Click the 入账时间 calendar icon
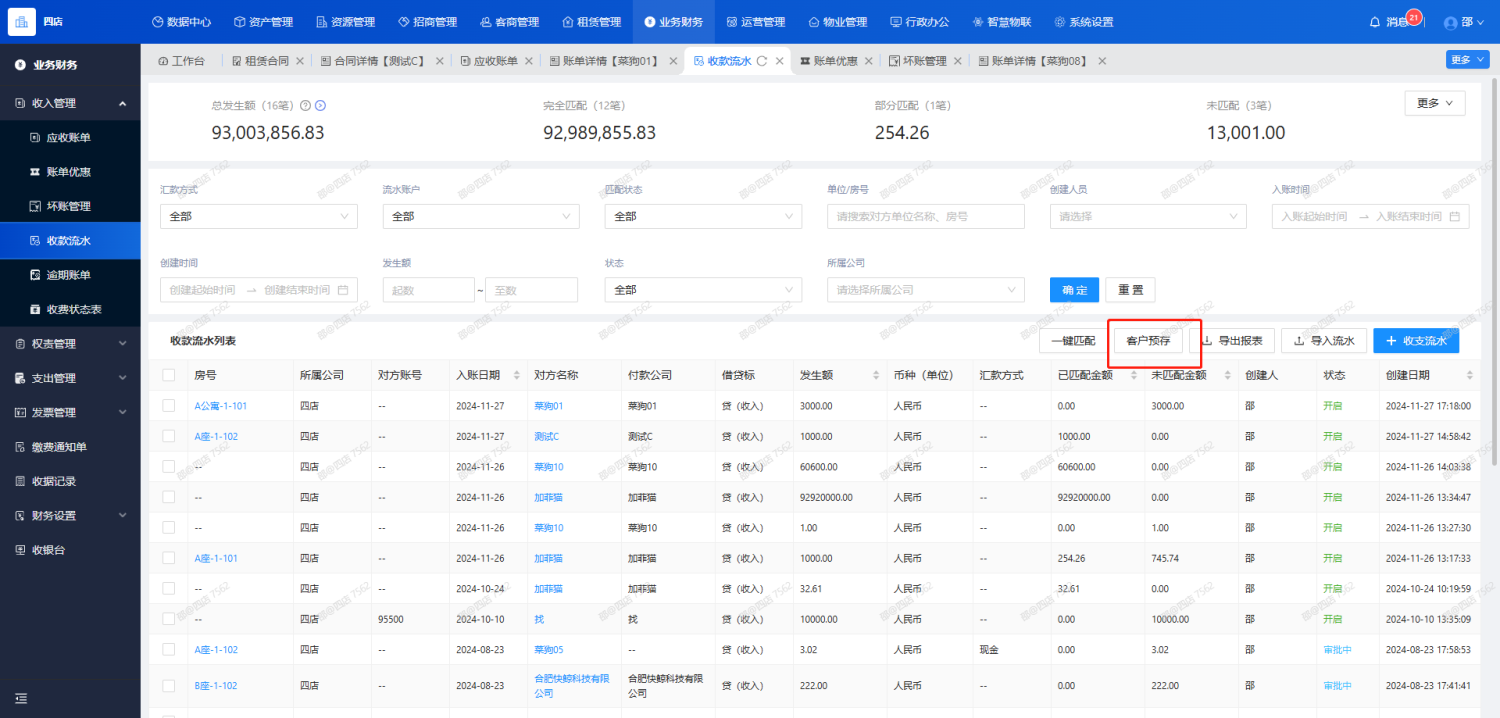1500x718 pixels. pyautogui.click(x=1455, y=216)
